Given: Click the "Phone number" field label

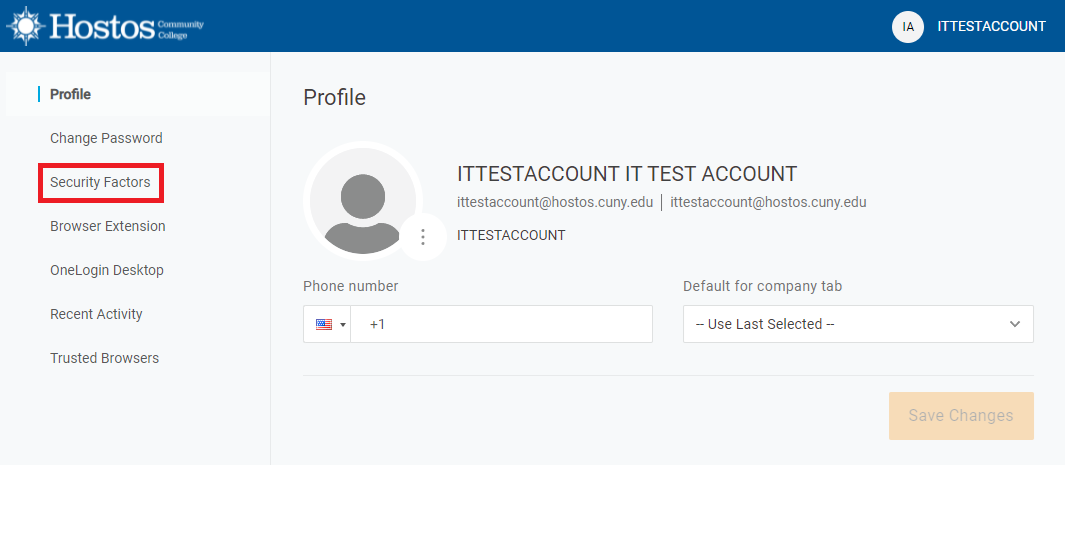Looking at the screenshot, I should tap(350, 286).
